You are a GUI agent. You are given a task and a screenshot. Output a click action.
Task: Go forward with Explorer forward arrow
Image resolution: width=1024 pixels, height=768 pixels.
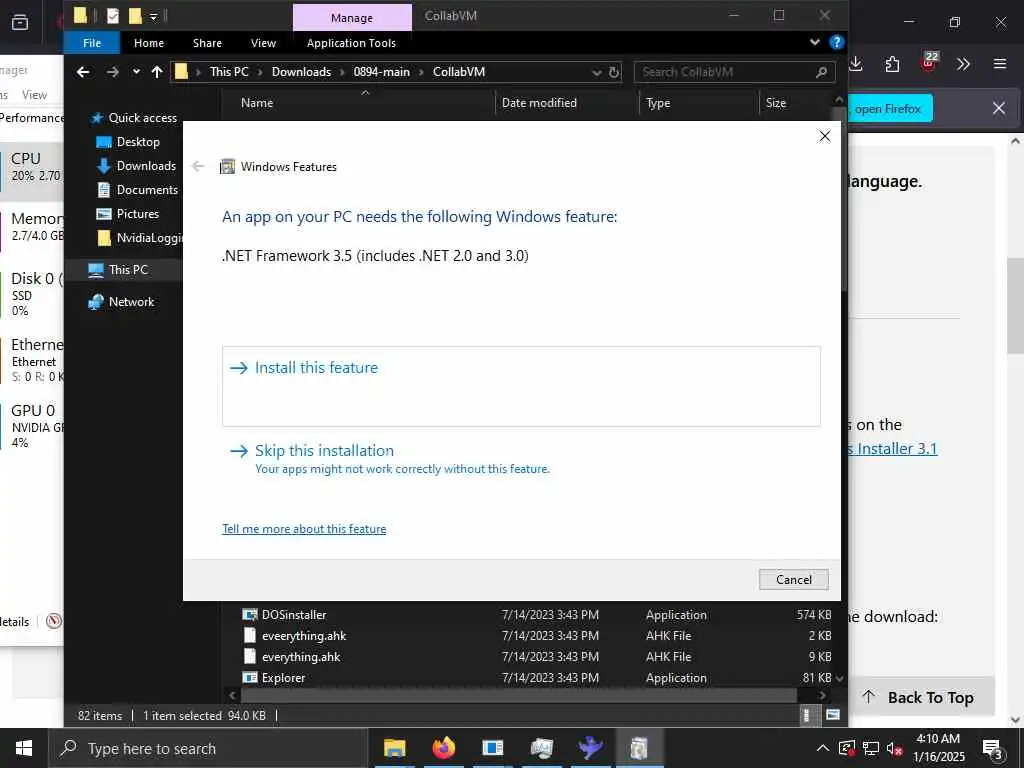click(112, 72)
